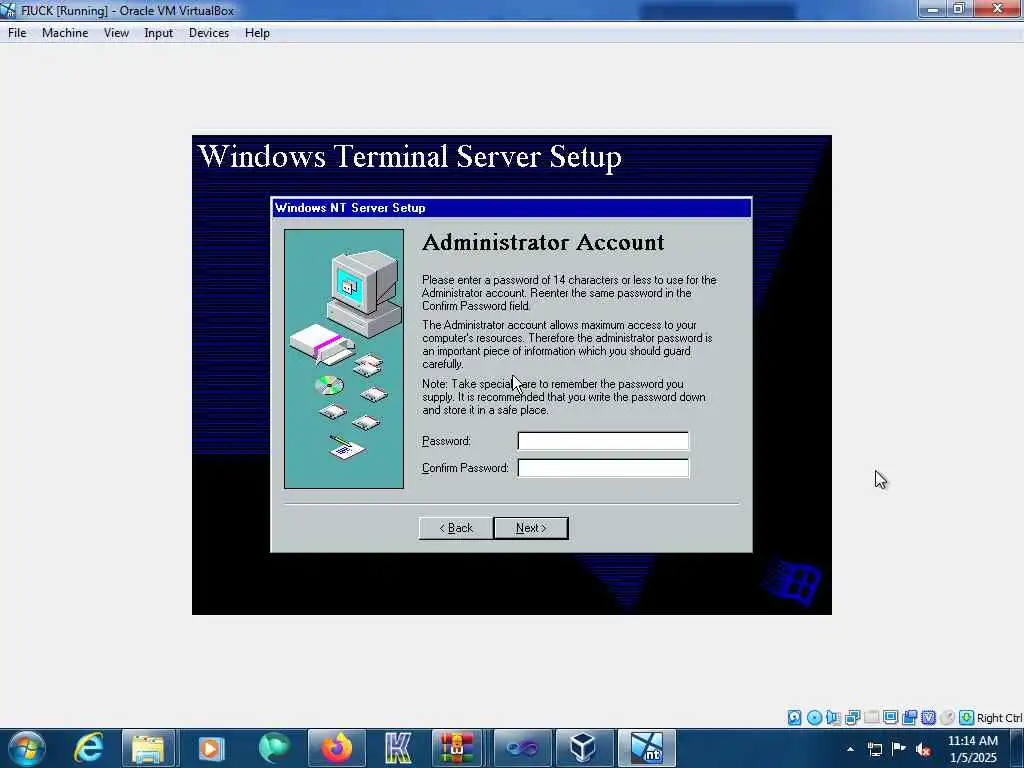Open the green globe browser taskbar icon
This screenshot has height=768, width=1024.
(x=274, y=748)
